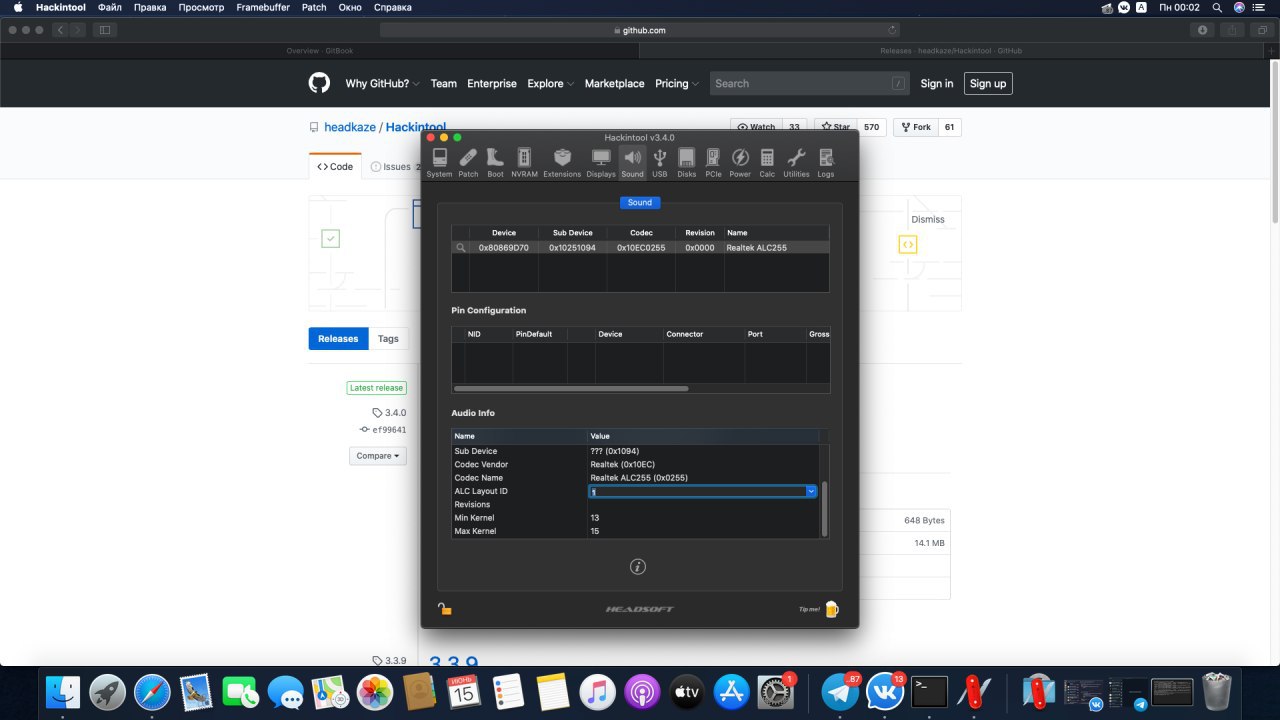Open the Apple menu
The image size is (1280, 720).
tap(17, 7)
